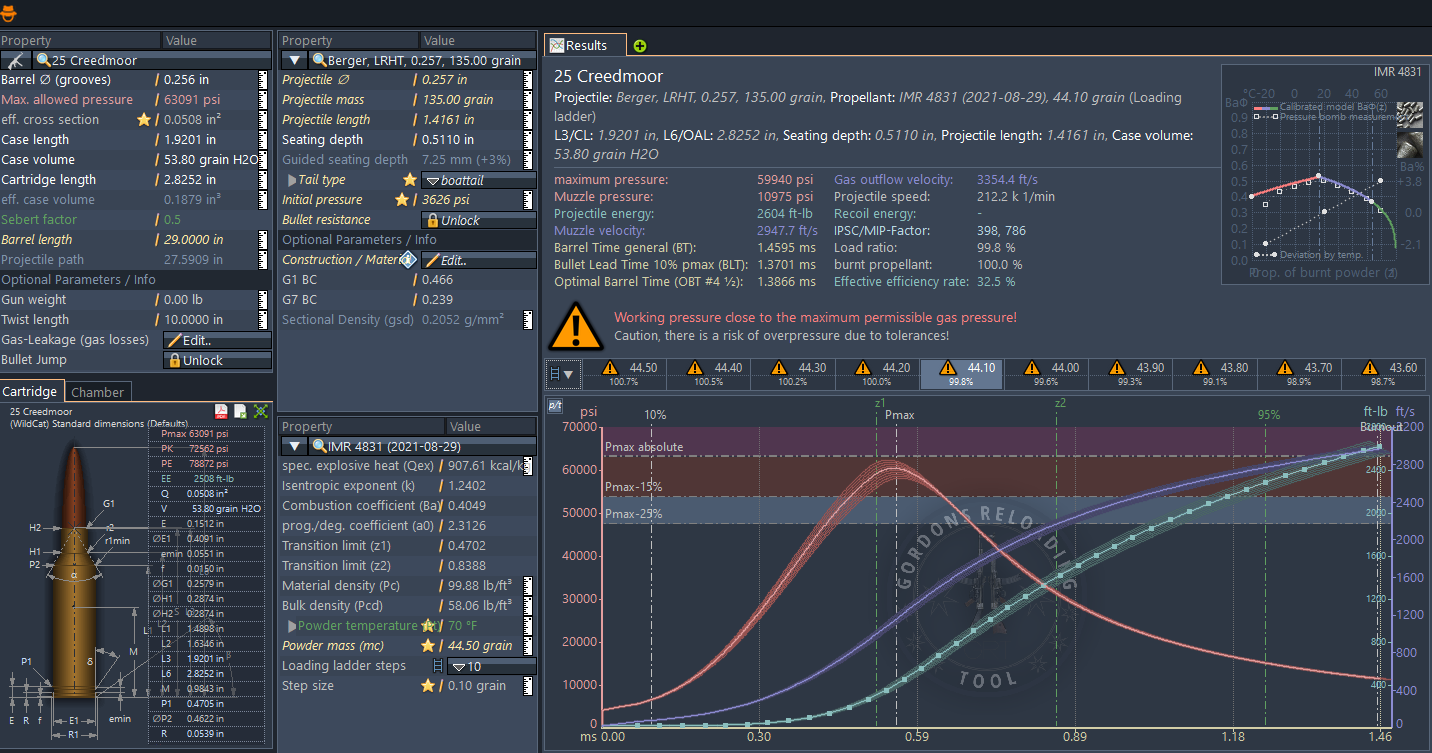Viewport: 1432px width, 753px height.
Task: Select the 43.80 grain ladder step
Action: click(1215, 374)
